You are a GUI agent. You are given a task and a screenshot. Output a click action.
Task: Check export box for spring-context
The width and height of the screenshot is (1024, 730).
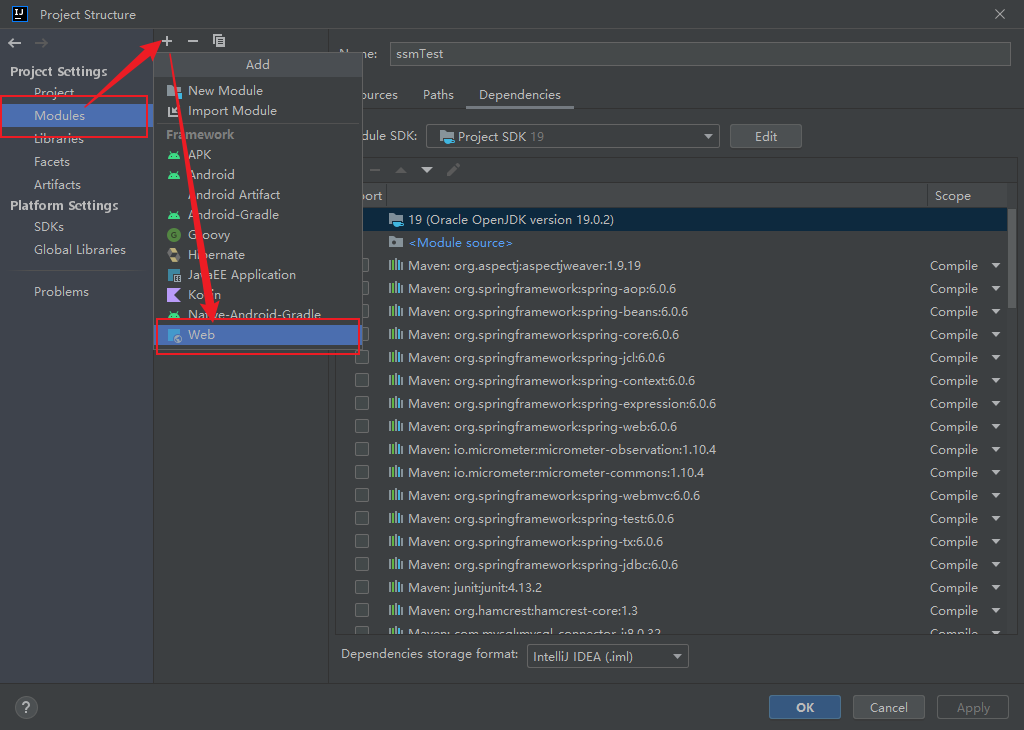362,380
